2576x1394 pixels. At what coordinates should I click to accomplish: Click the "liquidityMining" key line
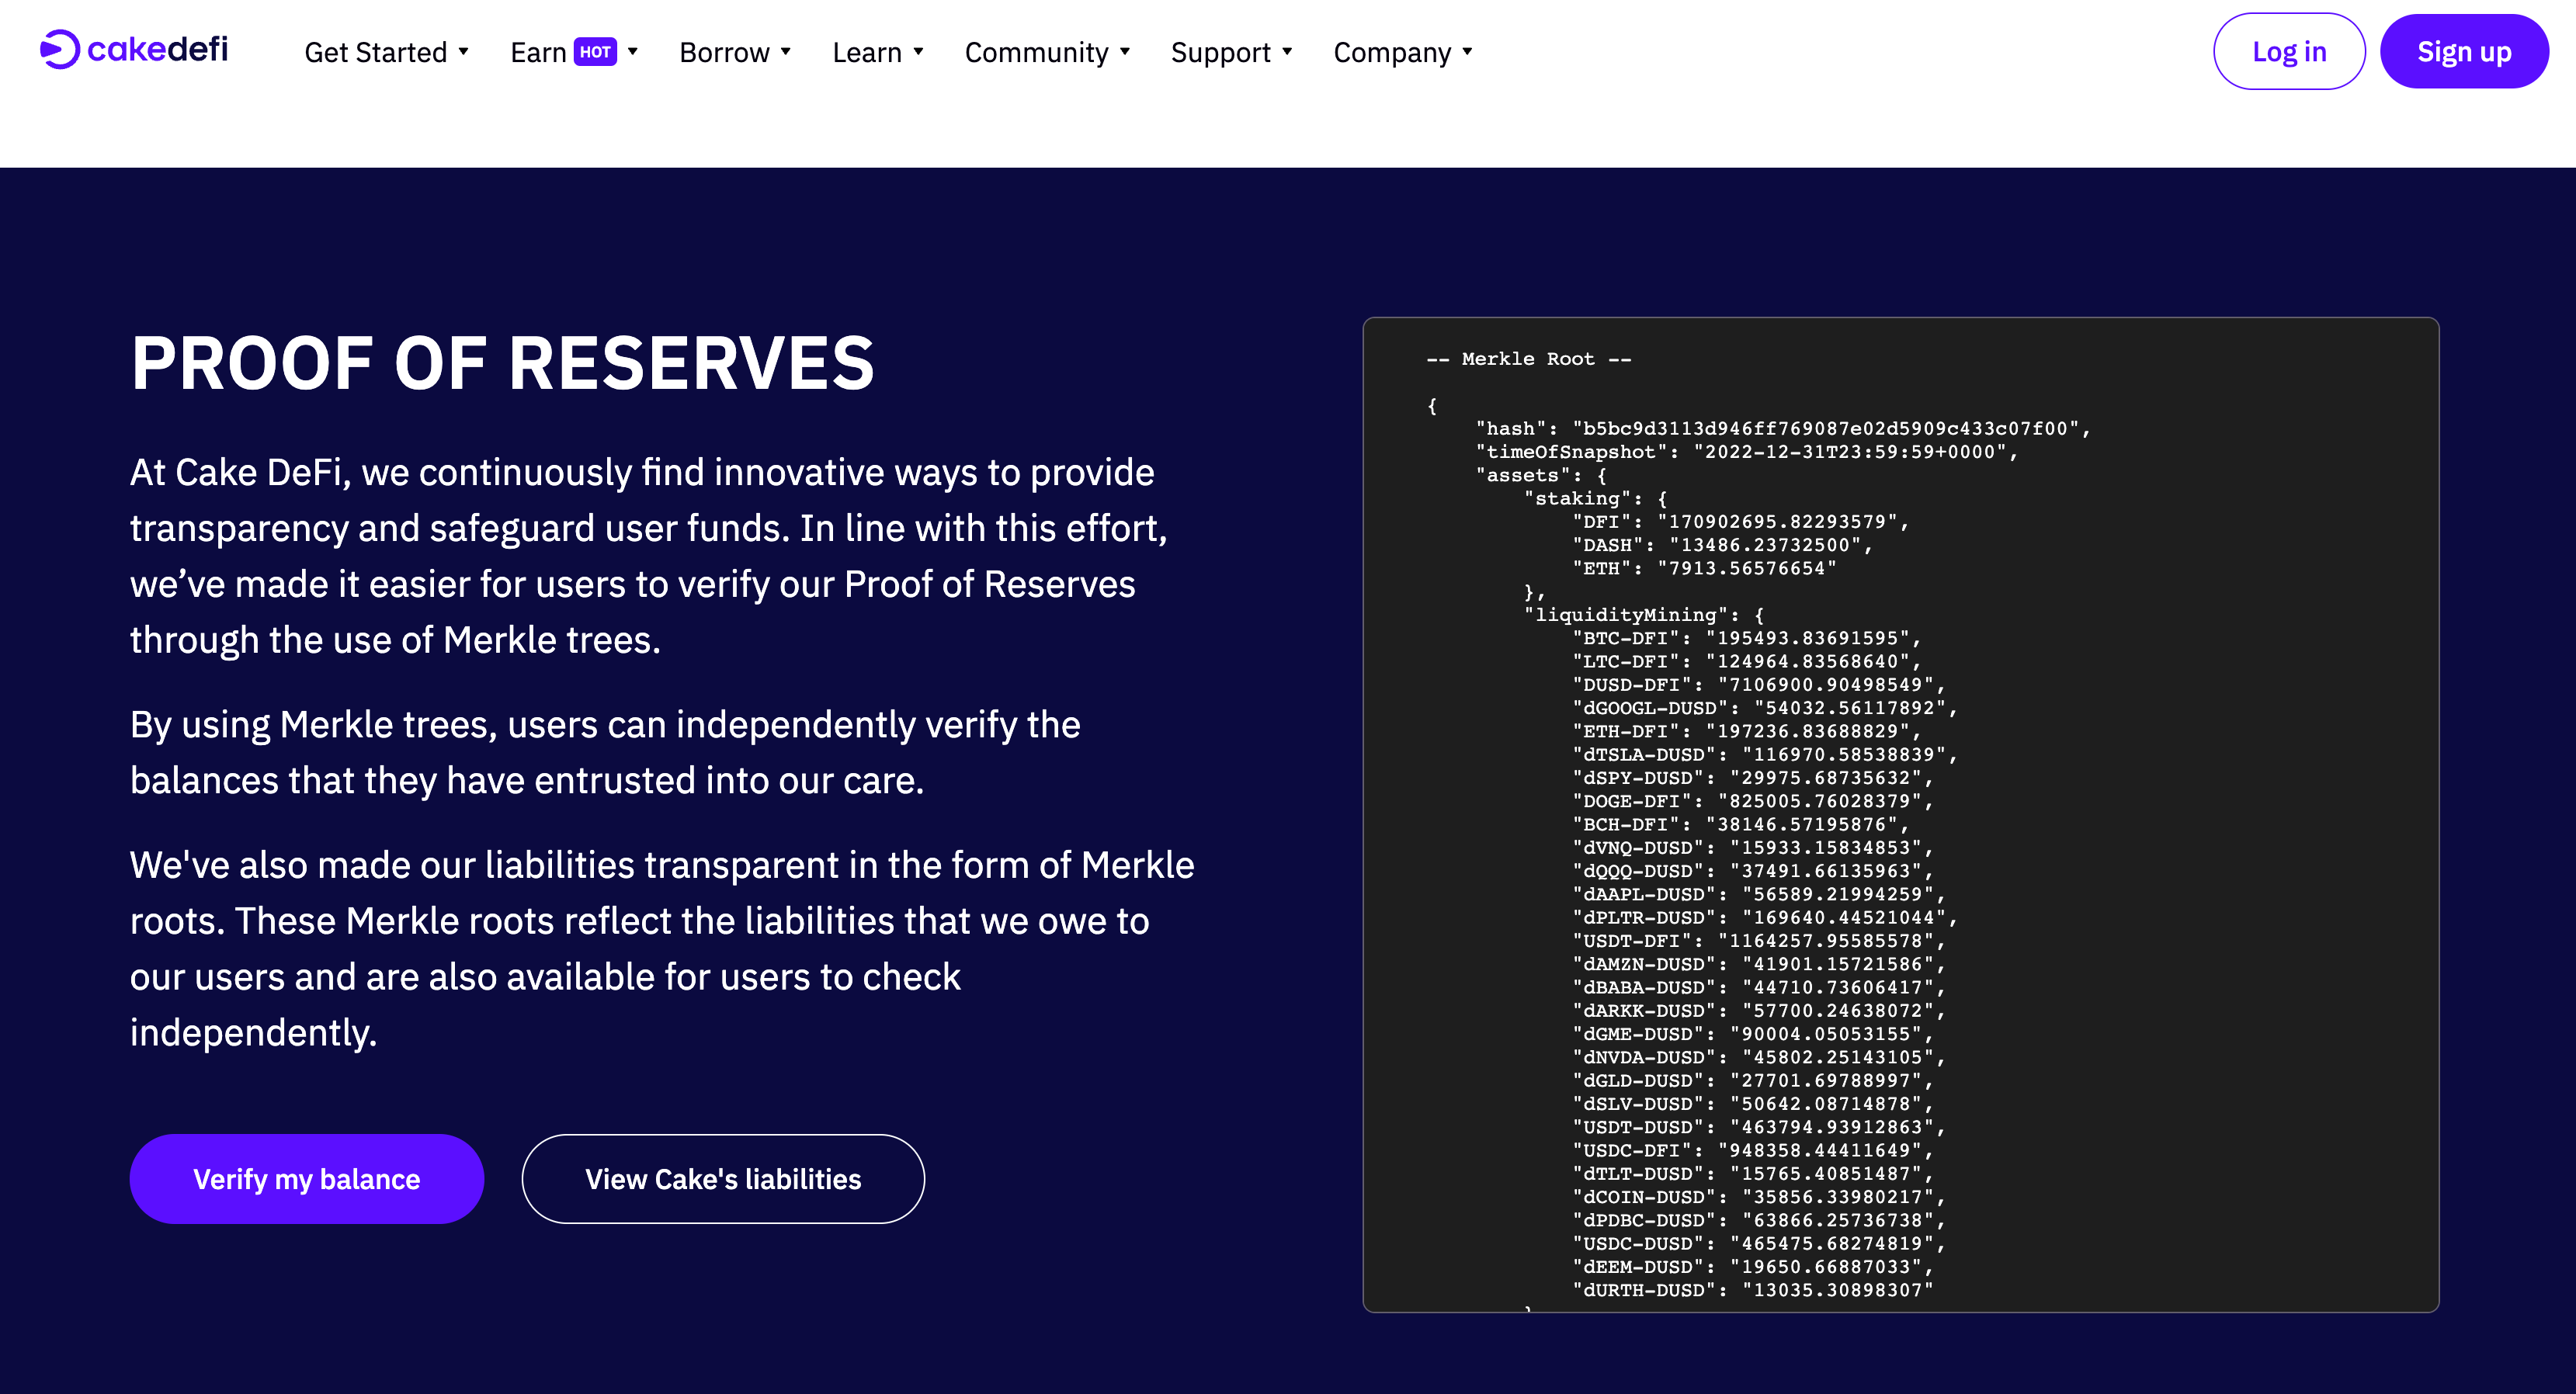1644,615
